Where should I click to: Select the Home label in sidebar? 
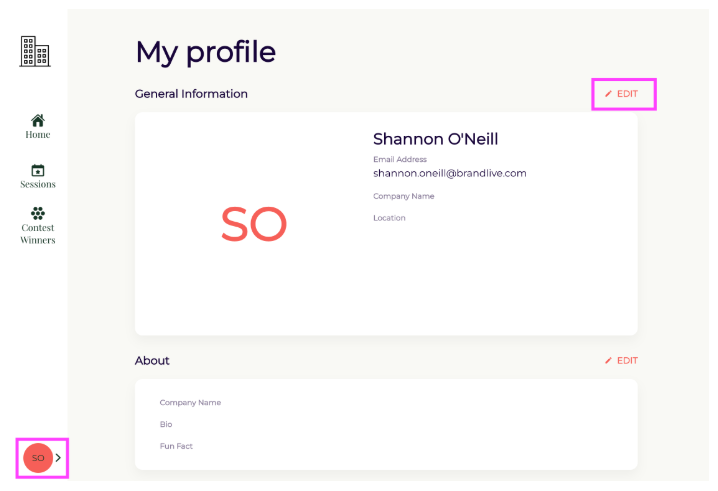38,135
